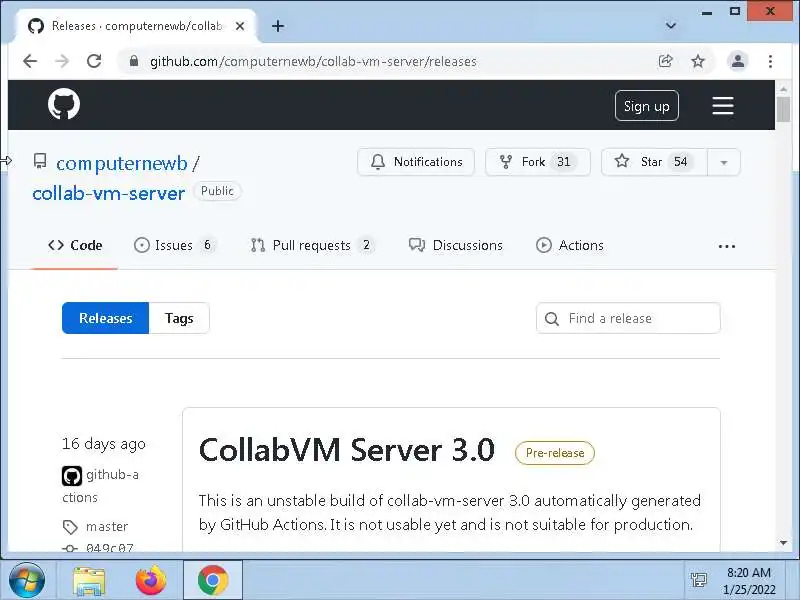The height and width of the screenshot is (600, 800).
Task: Click the Notifications button
Action: [x=416, y=162]
